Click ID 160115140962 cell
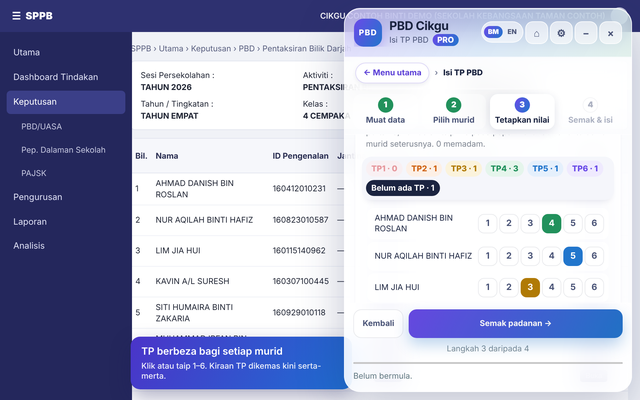640x400 pixels. 299,251
